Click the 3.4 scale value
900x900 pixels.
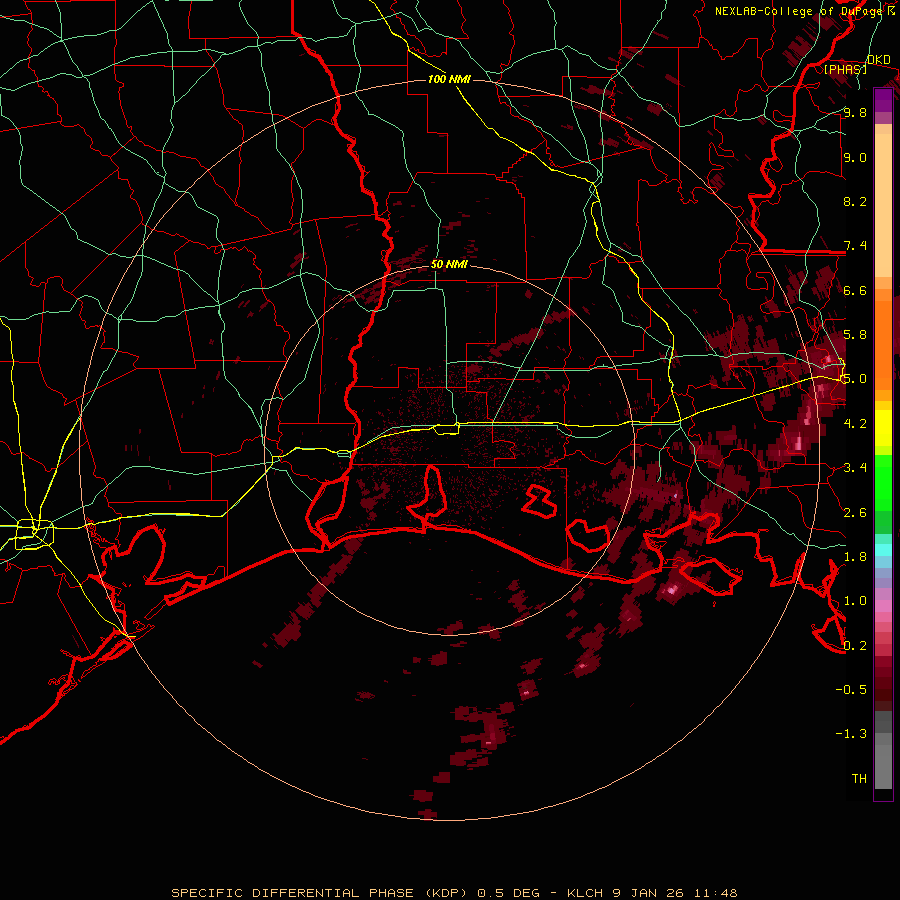pyautogui.click(x=855, y=468)
